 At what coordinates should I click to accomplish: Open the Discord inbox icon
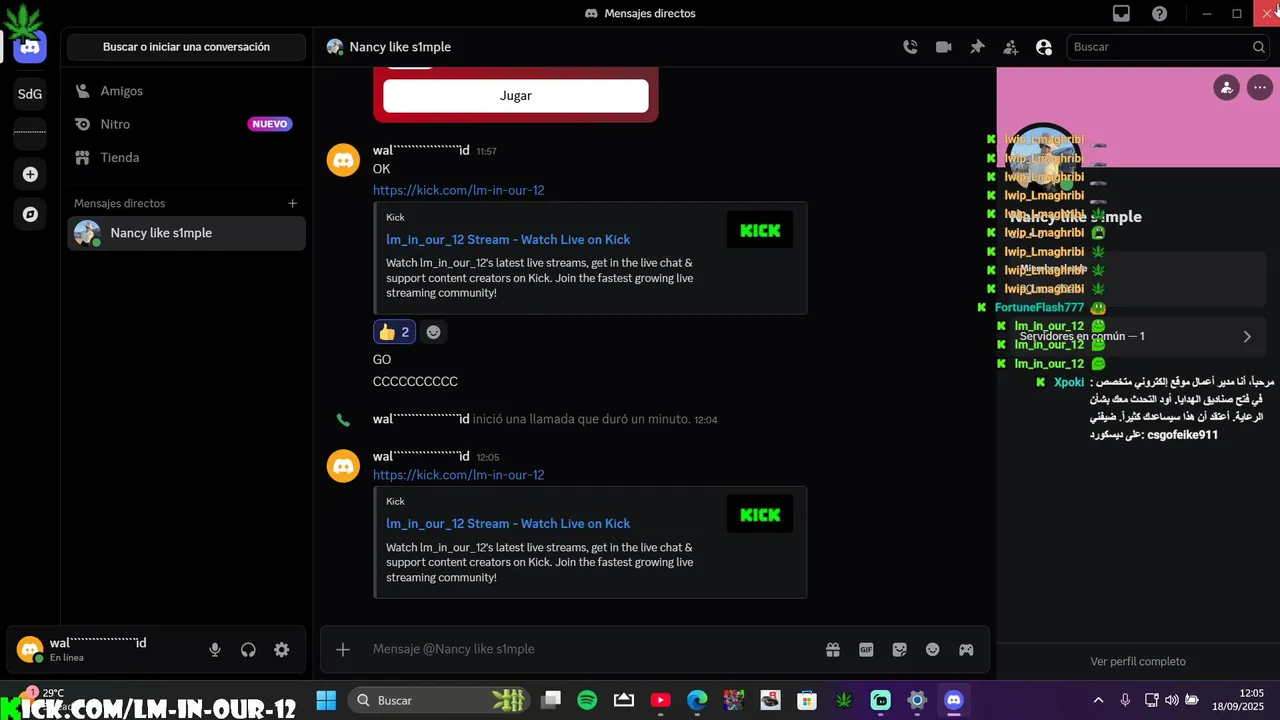click(1121, 13)
